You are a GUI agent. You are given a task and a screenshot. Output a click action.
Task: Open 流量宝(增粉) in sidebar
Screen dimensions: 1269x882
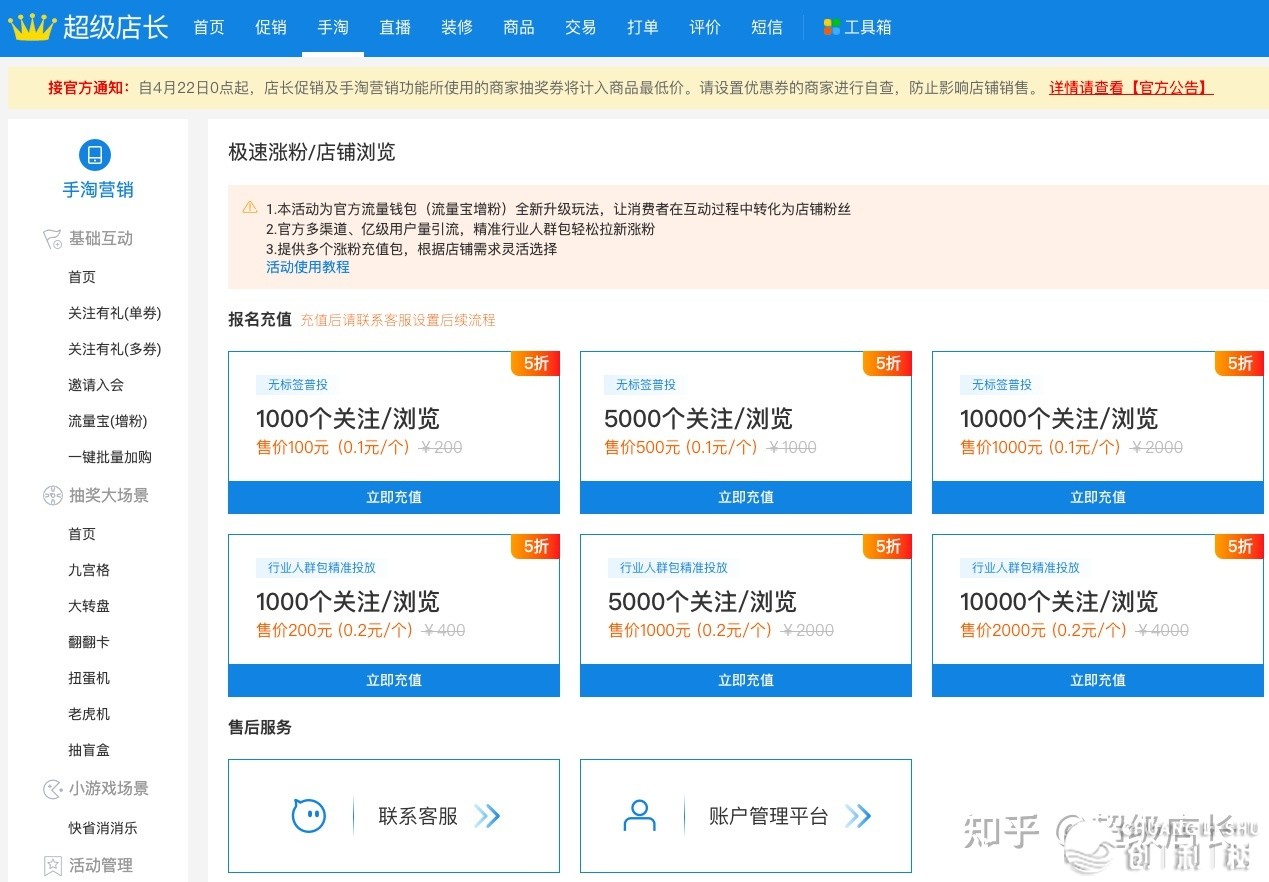pos(107,421)
